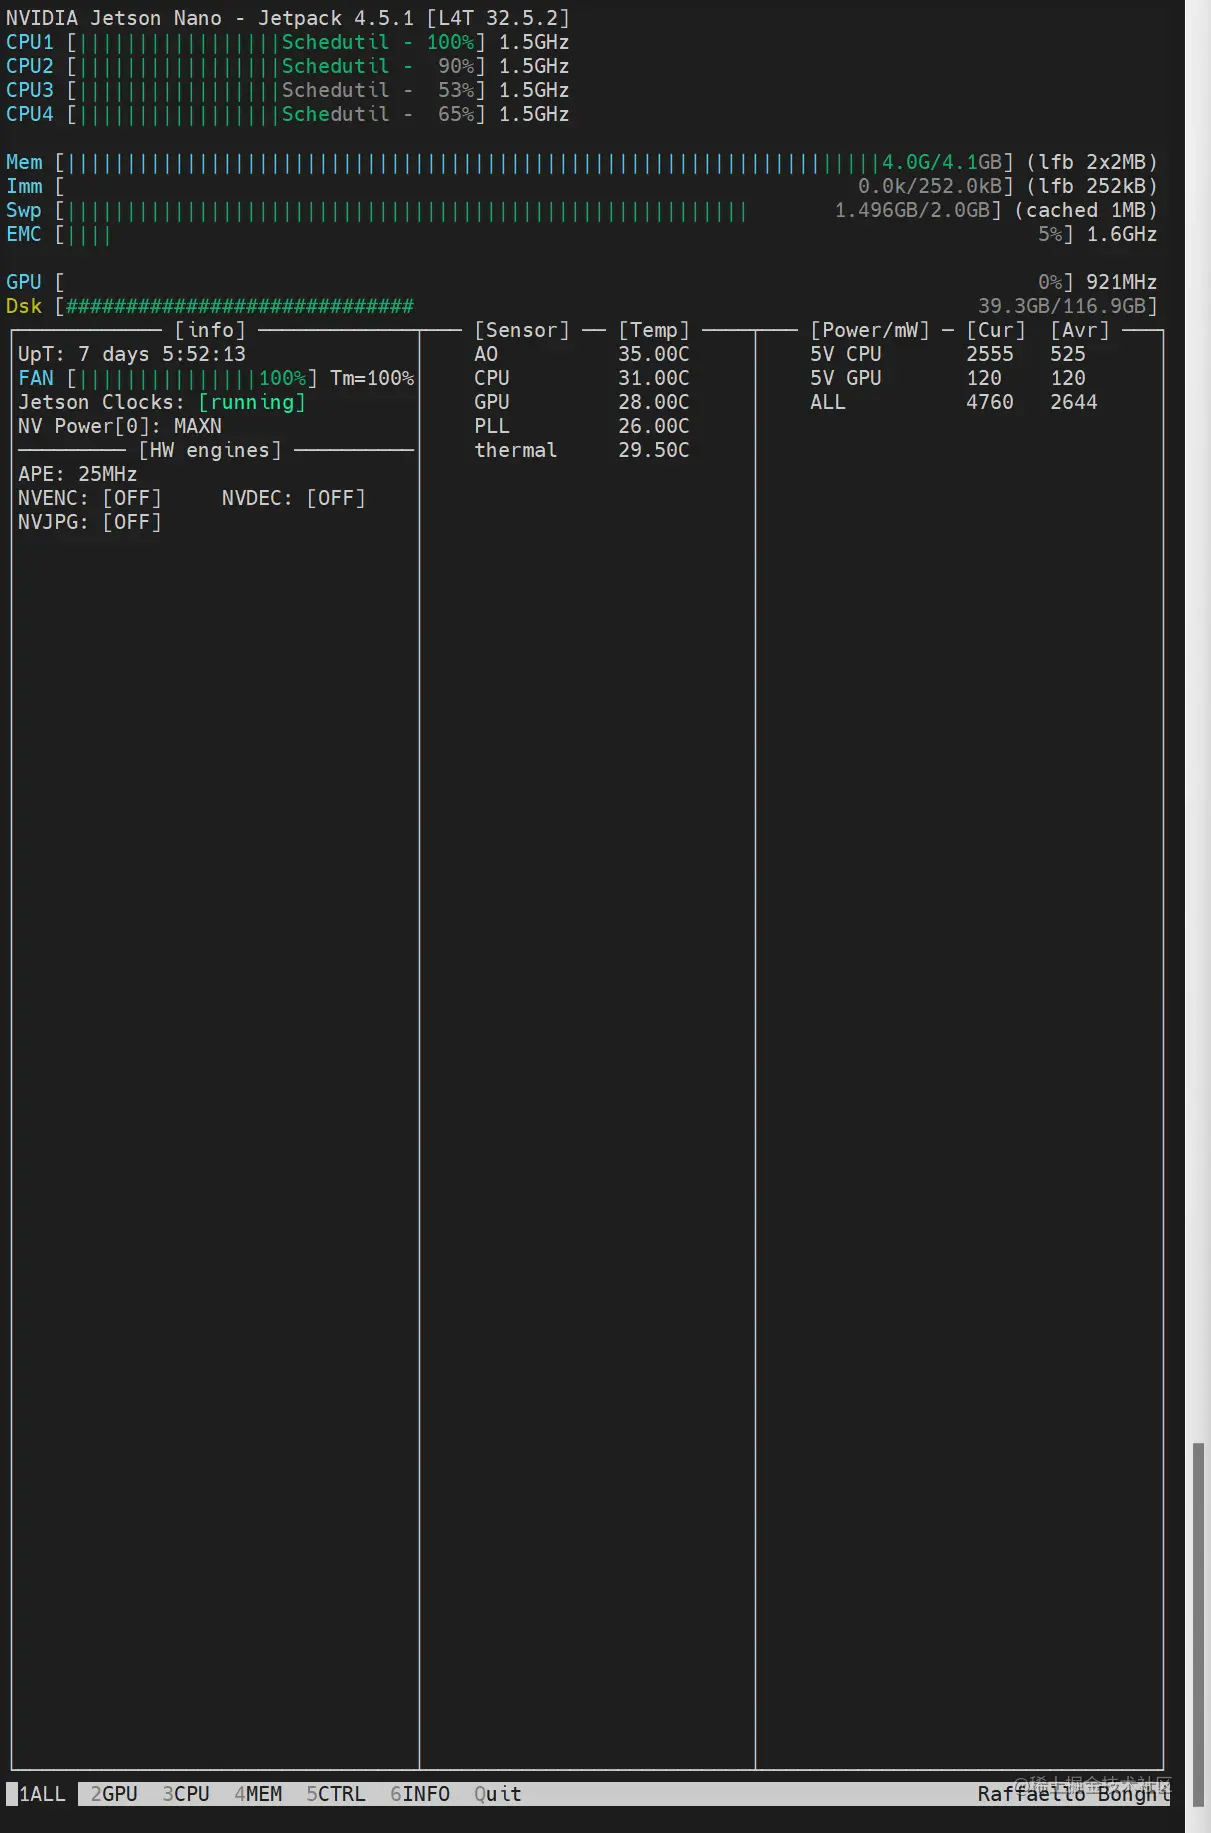Click the 1.496GB/2.0GB swap value

click(912, 210)
